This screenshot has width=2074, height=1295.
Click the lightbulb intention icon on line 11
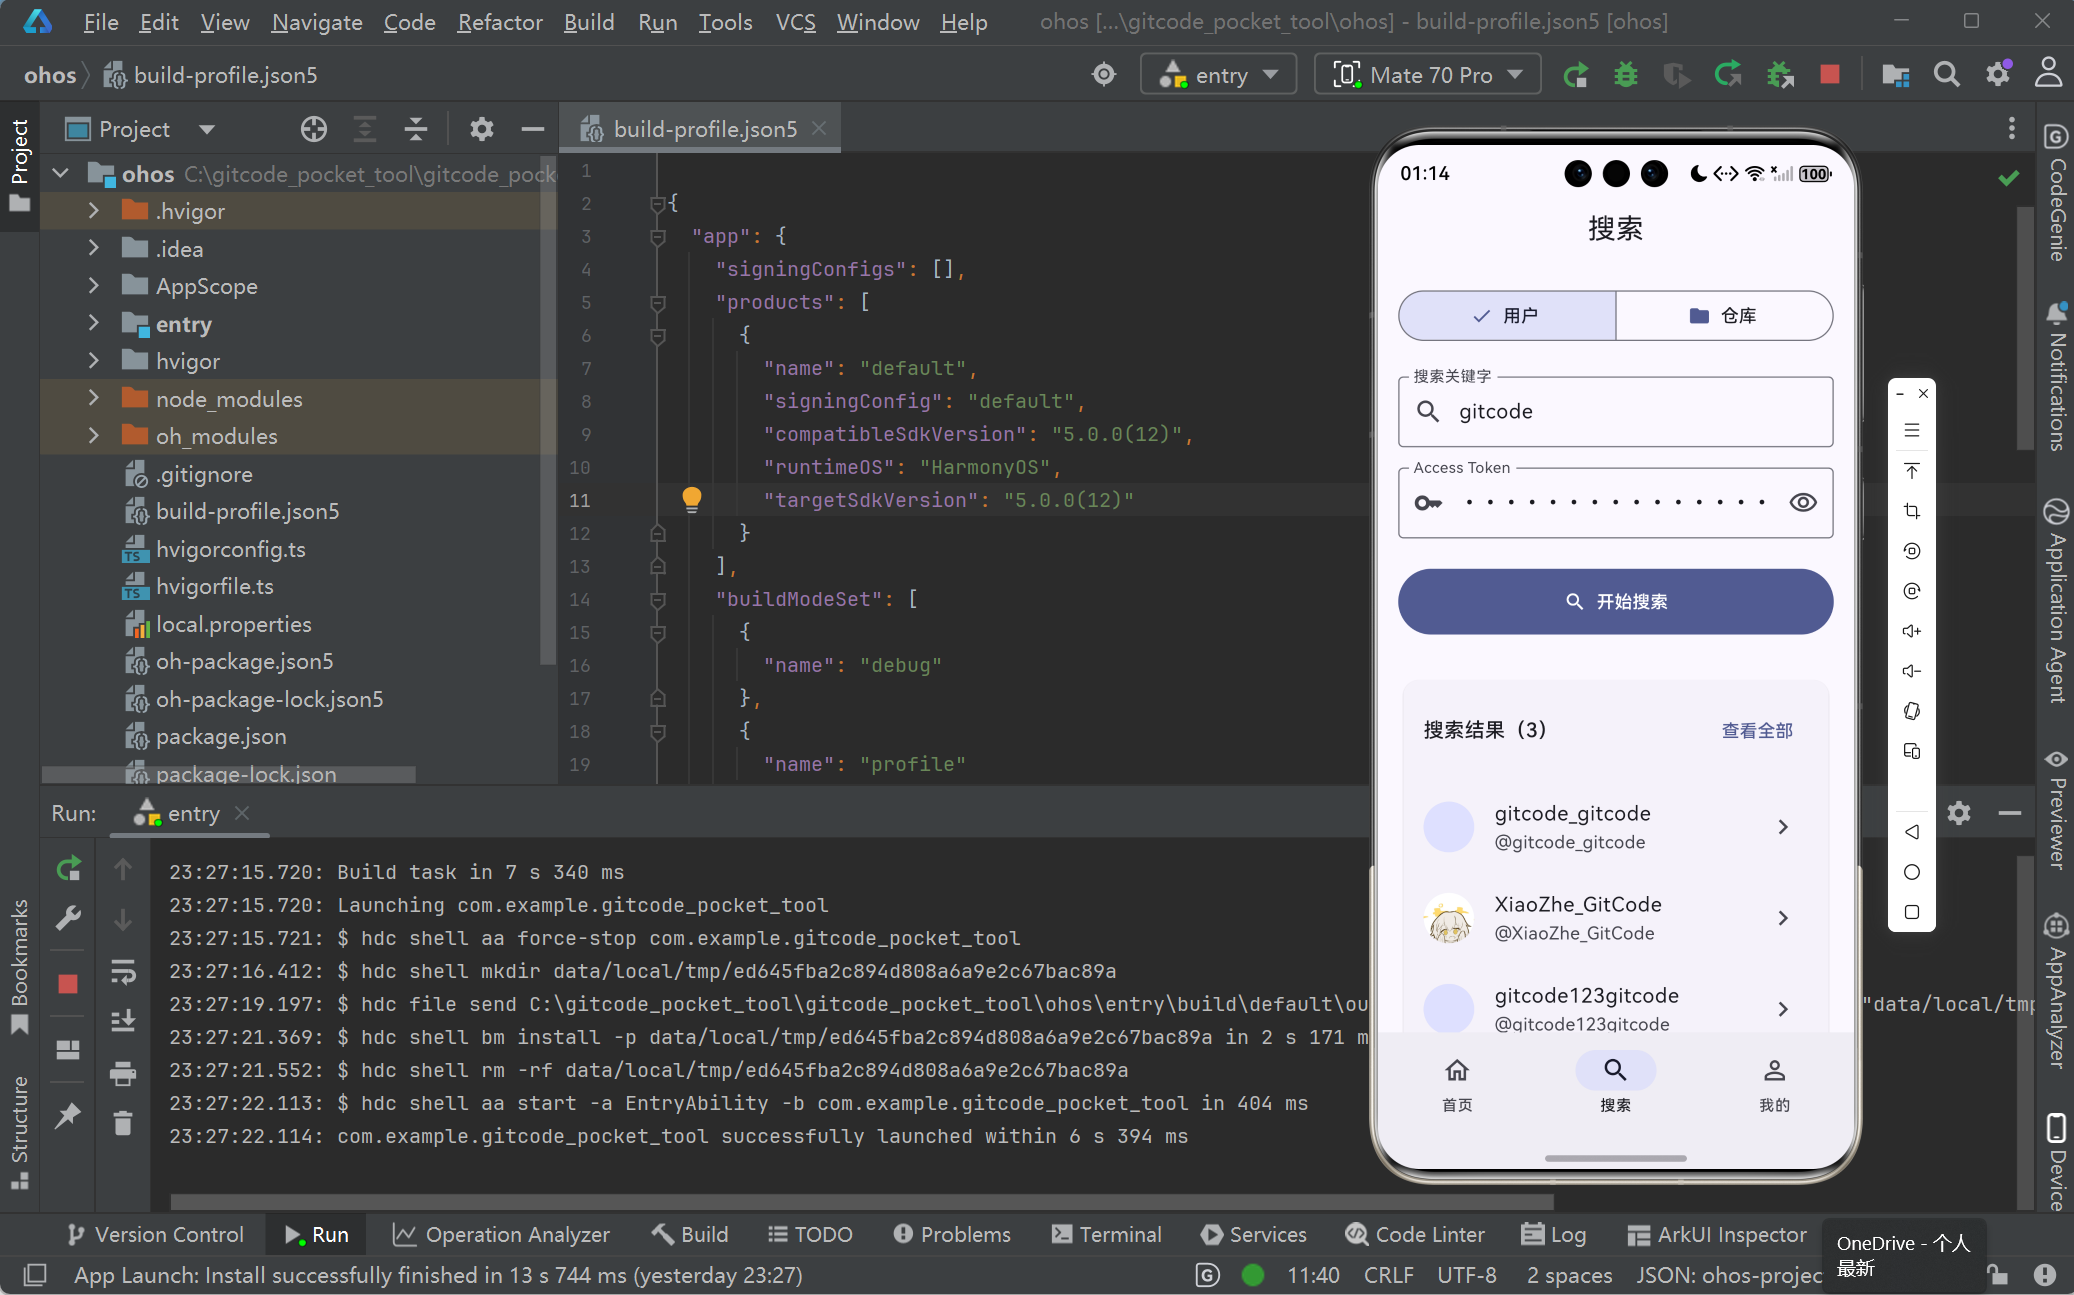click(x=691, y=498)
